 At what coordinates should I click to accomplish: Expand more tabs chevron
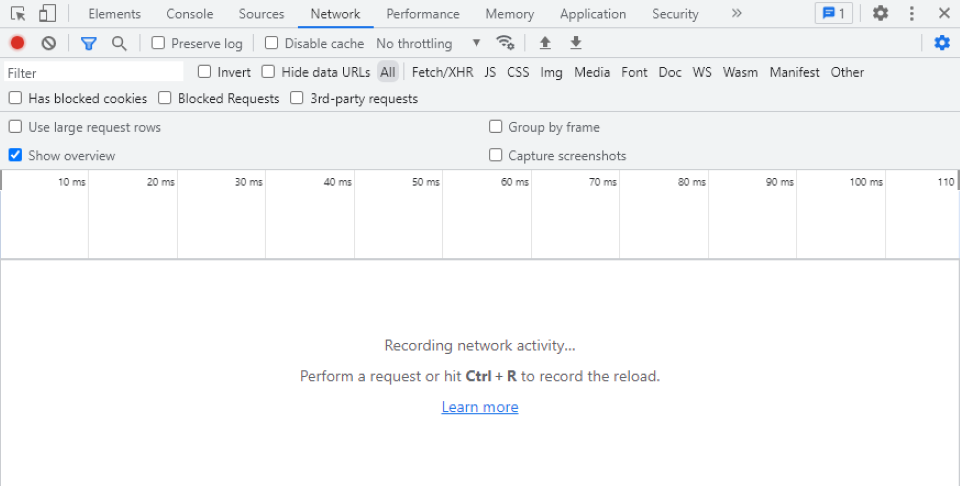[737, 14]
